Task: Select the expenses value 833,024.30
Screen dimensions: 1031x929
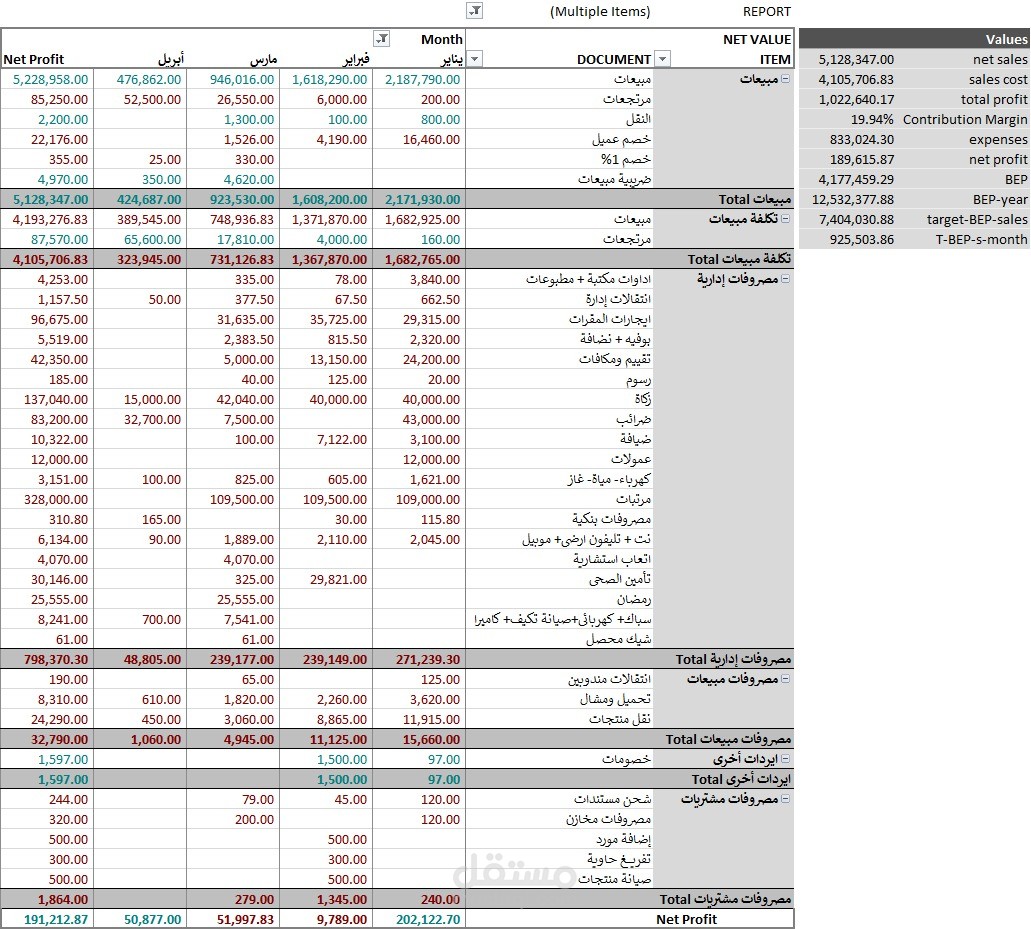Action: pyautogui.click(x=861, y=139)
